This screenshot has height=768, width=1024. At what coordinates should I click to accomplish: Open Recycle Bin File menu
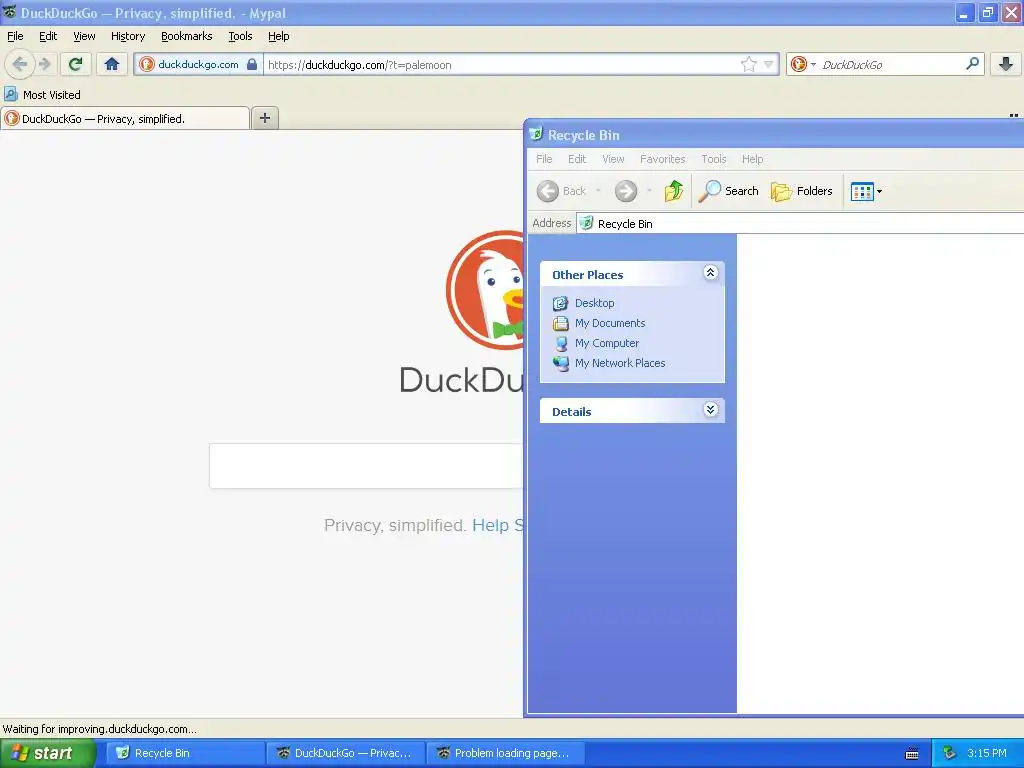click(544, 159)
